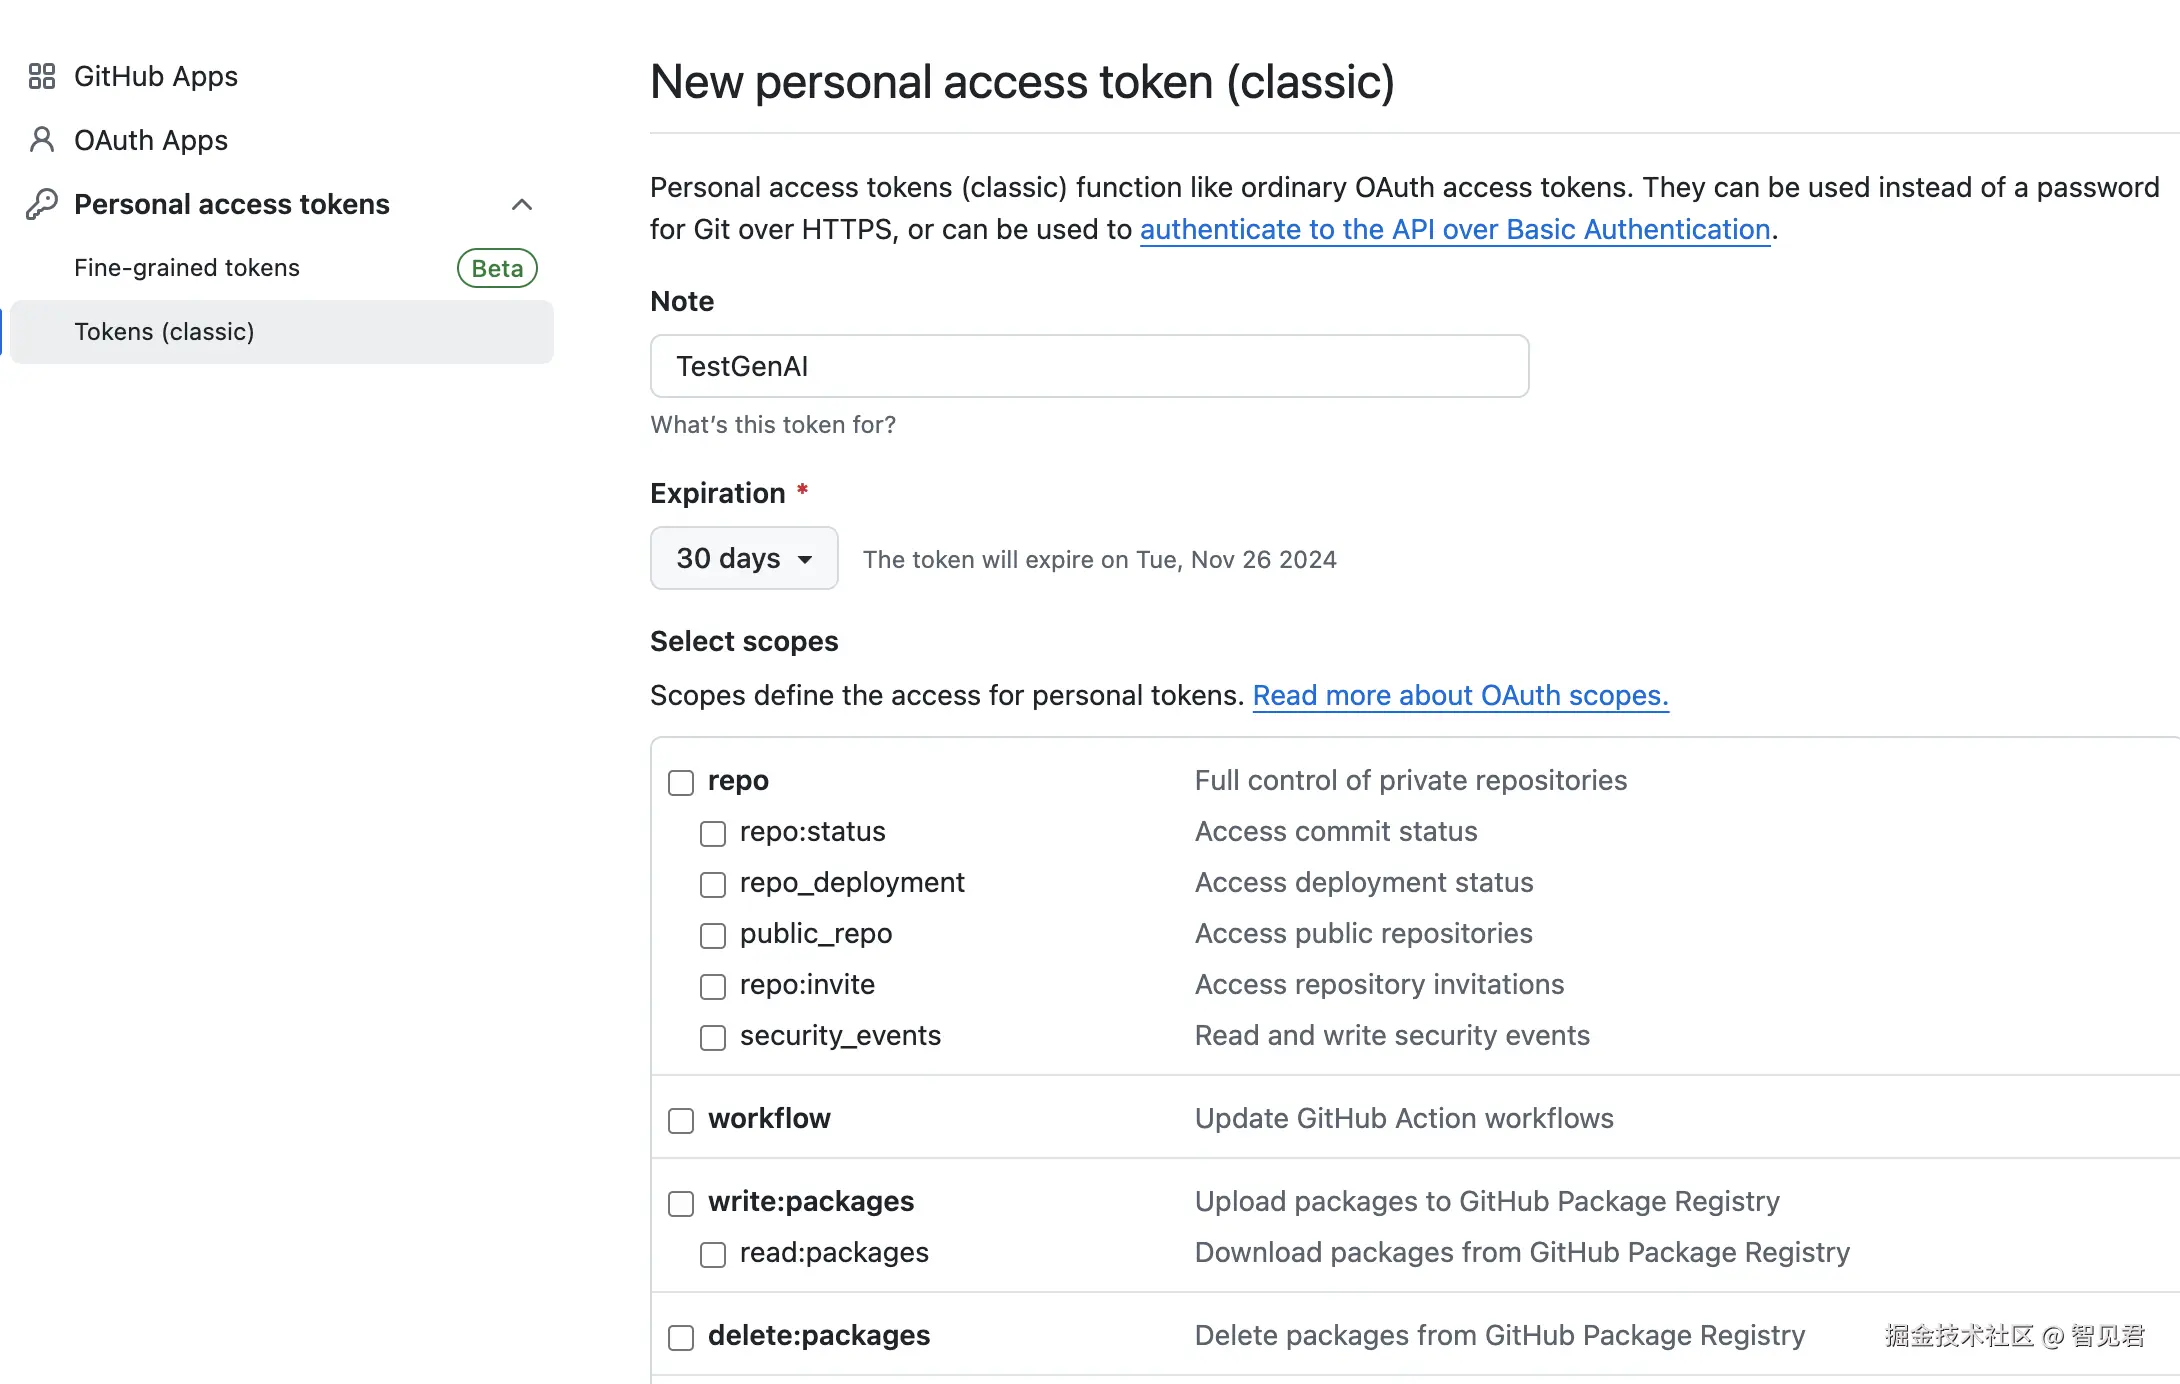Enable the repo:status checkbox
Image resolution: width=2180 pixels, height=1384 pixels.
(713, 833)
